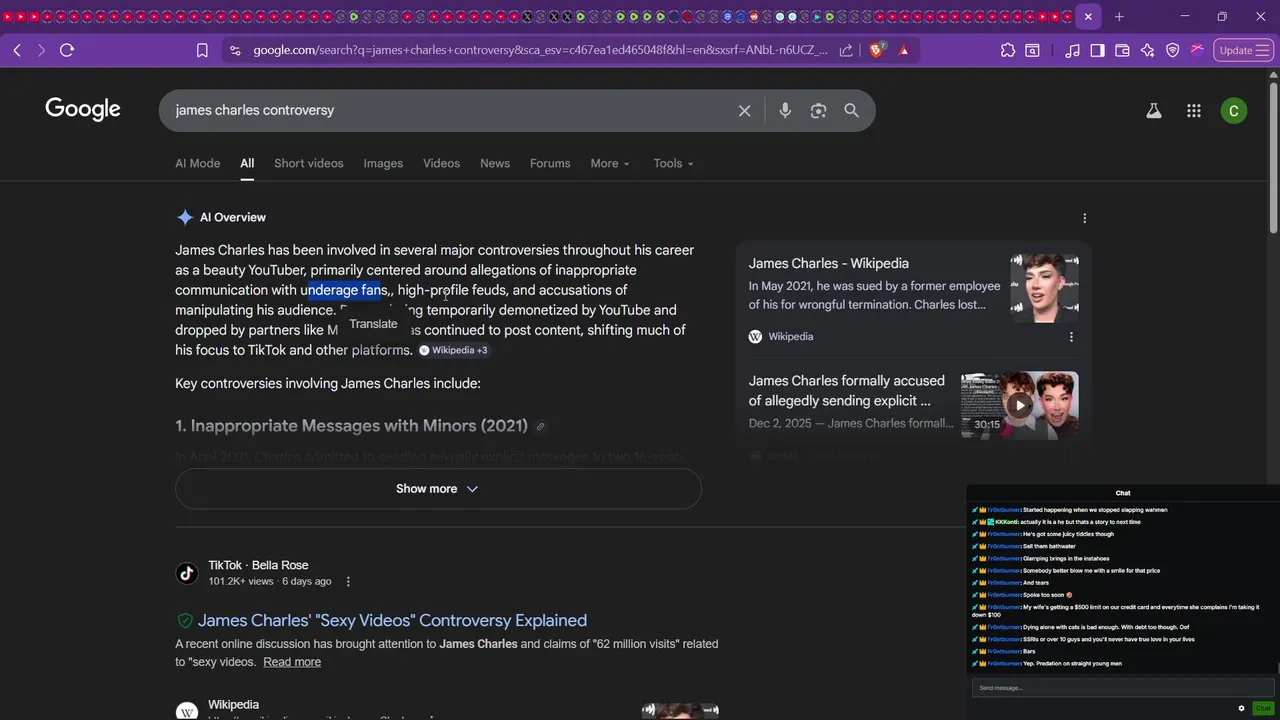Go to the Google logo homepage
Viewport: 1280px width, 720px height.
point(83,109)
